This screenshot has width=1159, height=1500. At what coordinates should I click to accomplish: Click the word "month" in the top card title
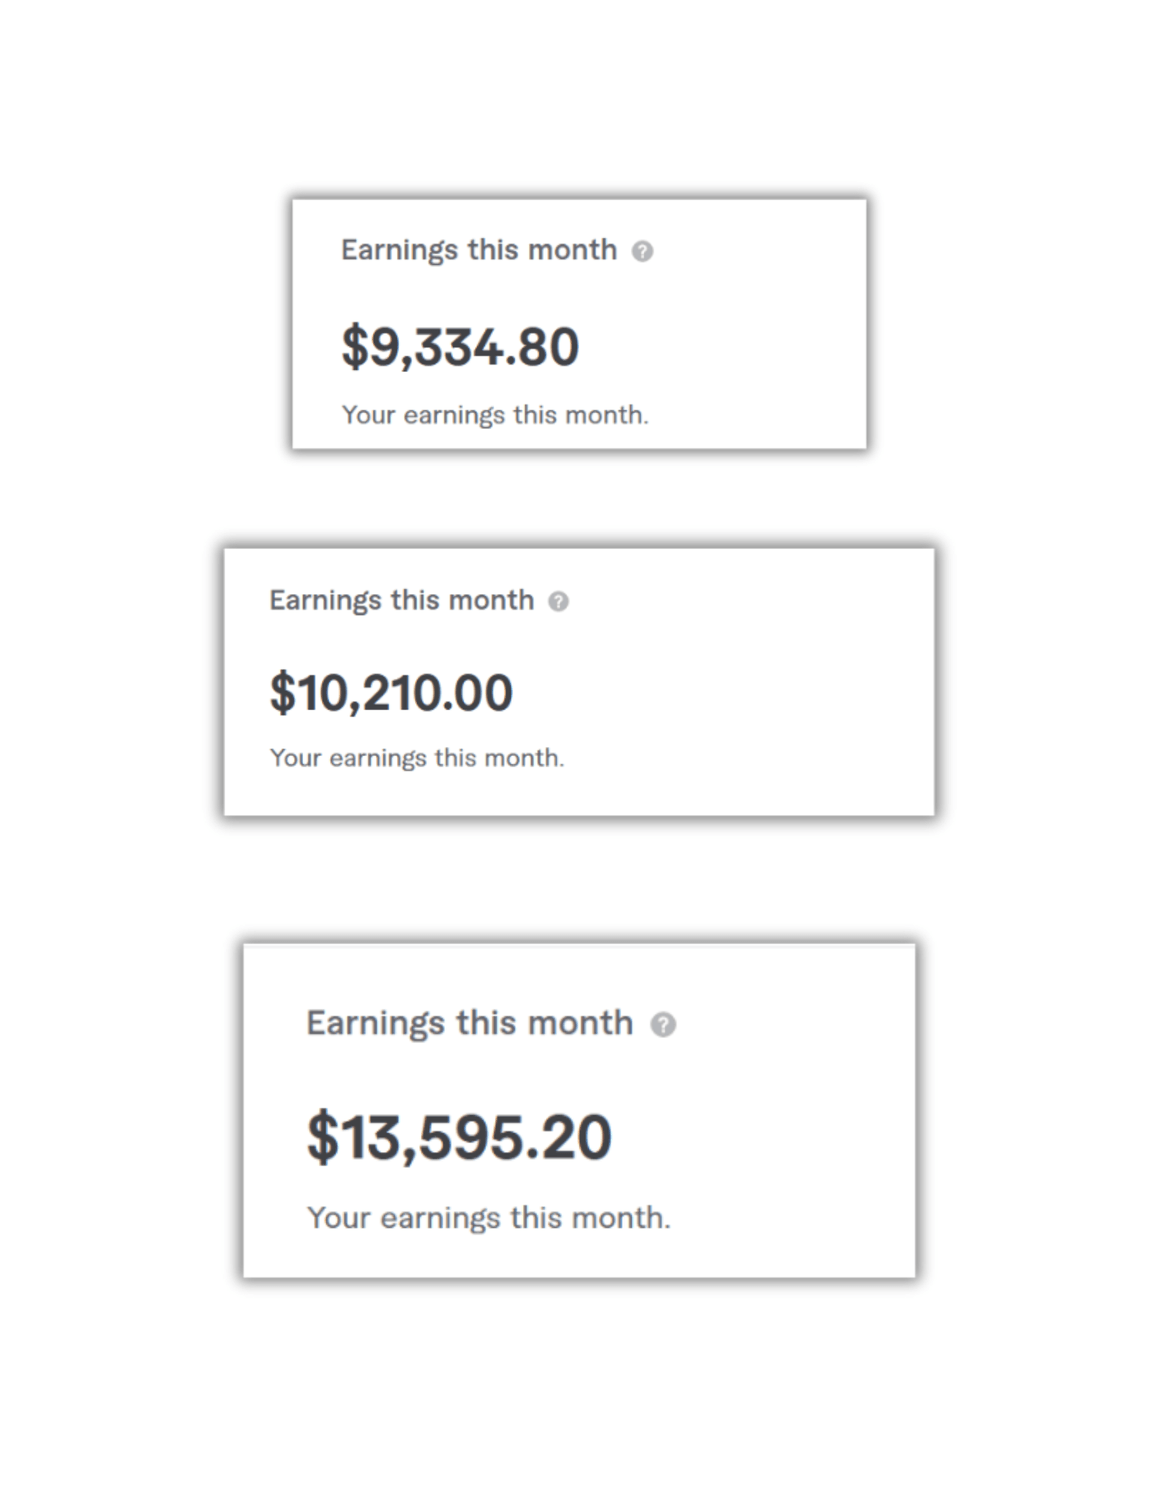(572, 250)
